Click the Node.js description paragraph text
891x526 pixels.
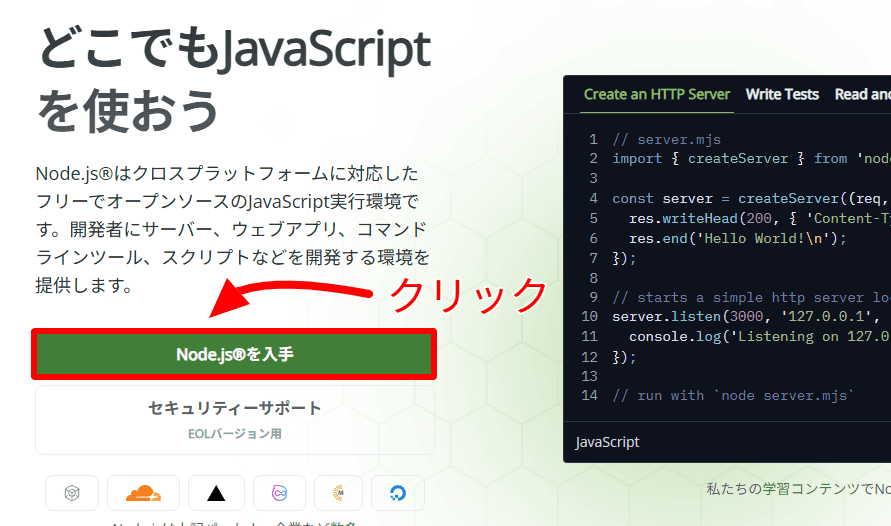click(232, 230)
